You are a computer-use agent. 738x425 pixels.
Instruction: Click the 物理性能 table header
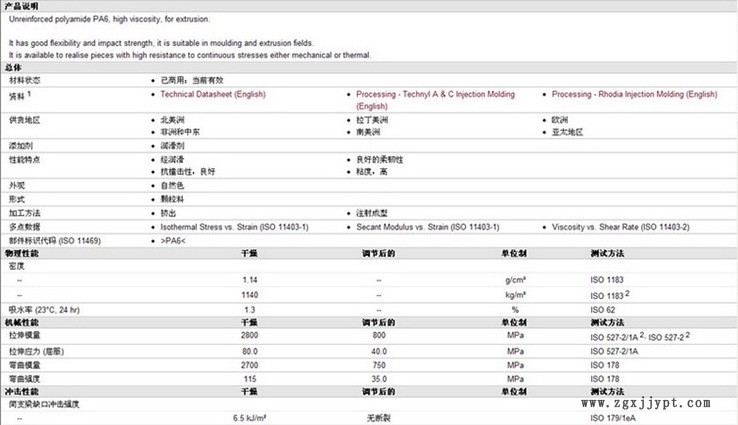[x=22, y=254]
